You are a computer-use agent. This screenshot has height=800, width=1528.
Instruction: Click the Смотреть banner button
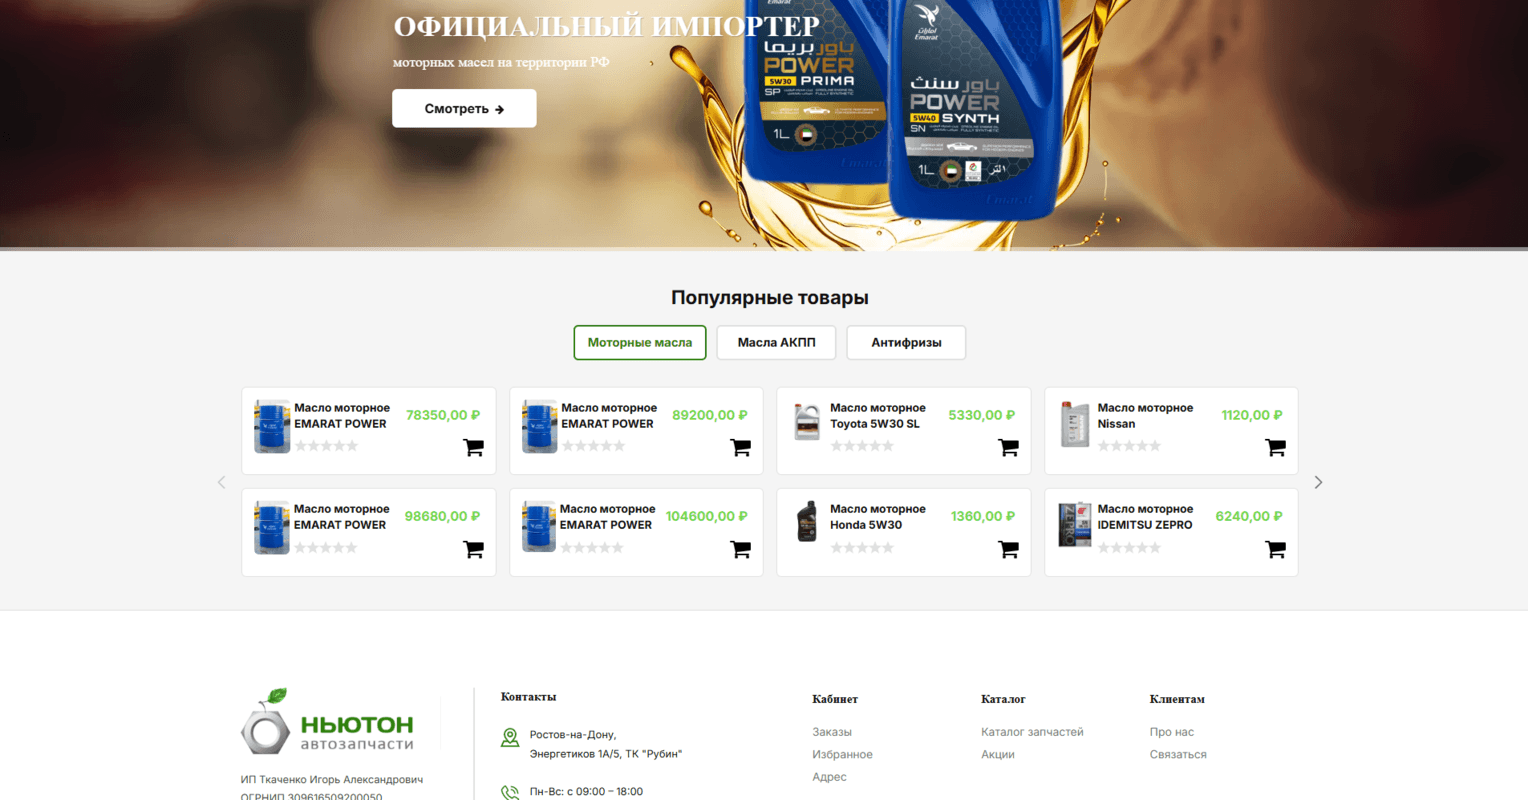coord(464,108)
